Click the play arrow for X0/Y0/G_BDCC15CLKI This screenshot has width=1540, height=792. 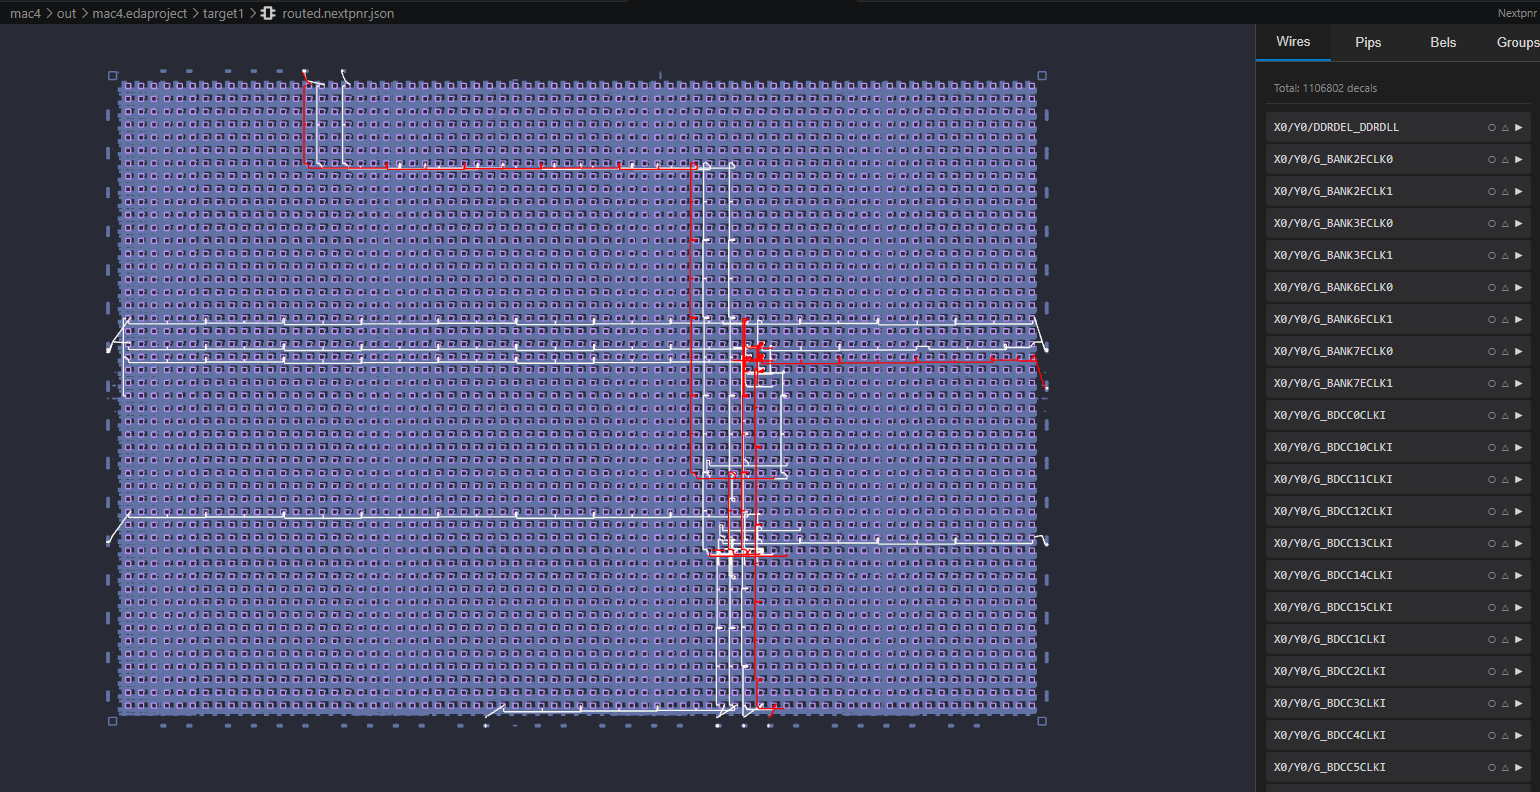pyautogui.click(x=1519, y=607)
